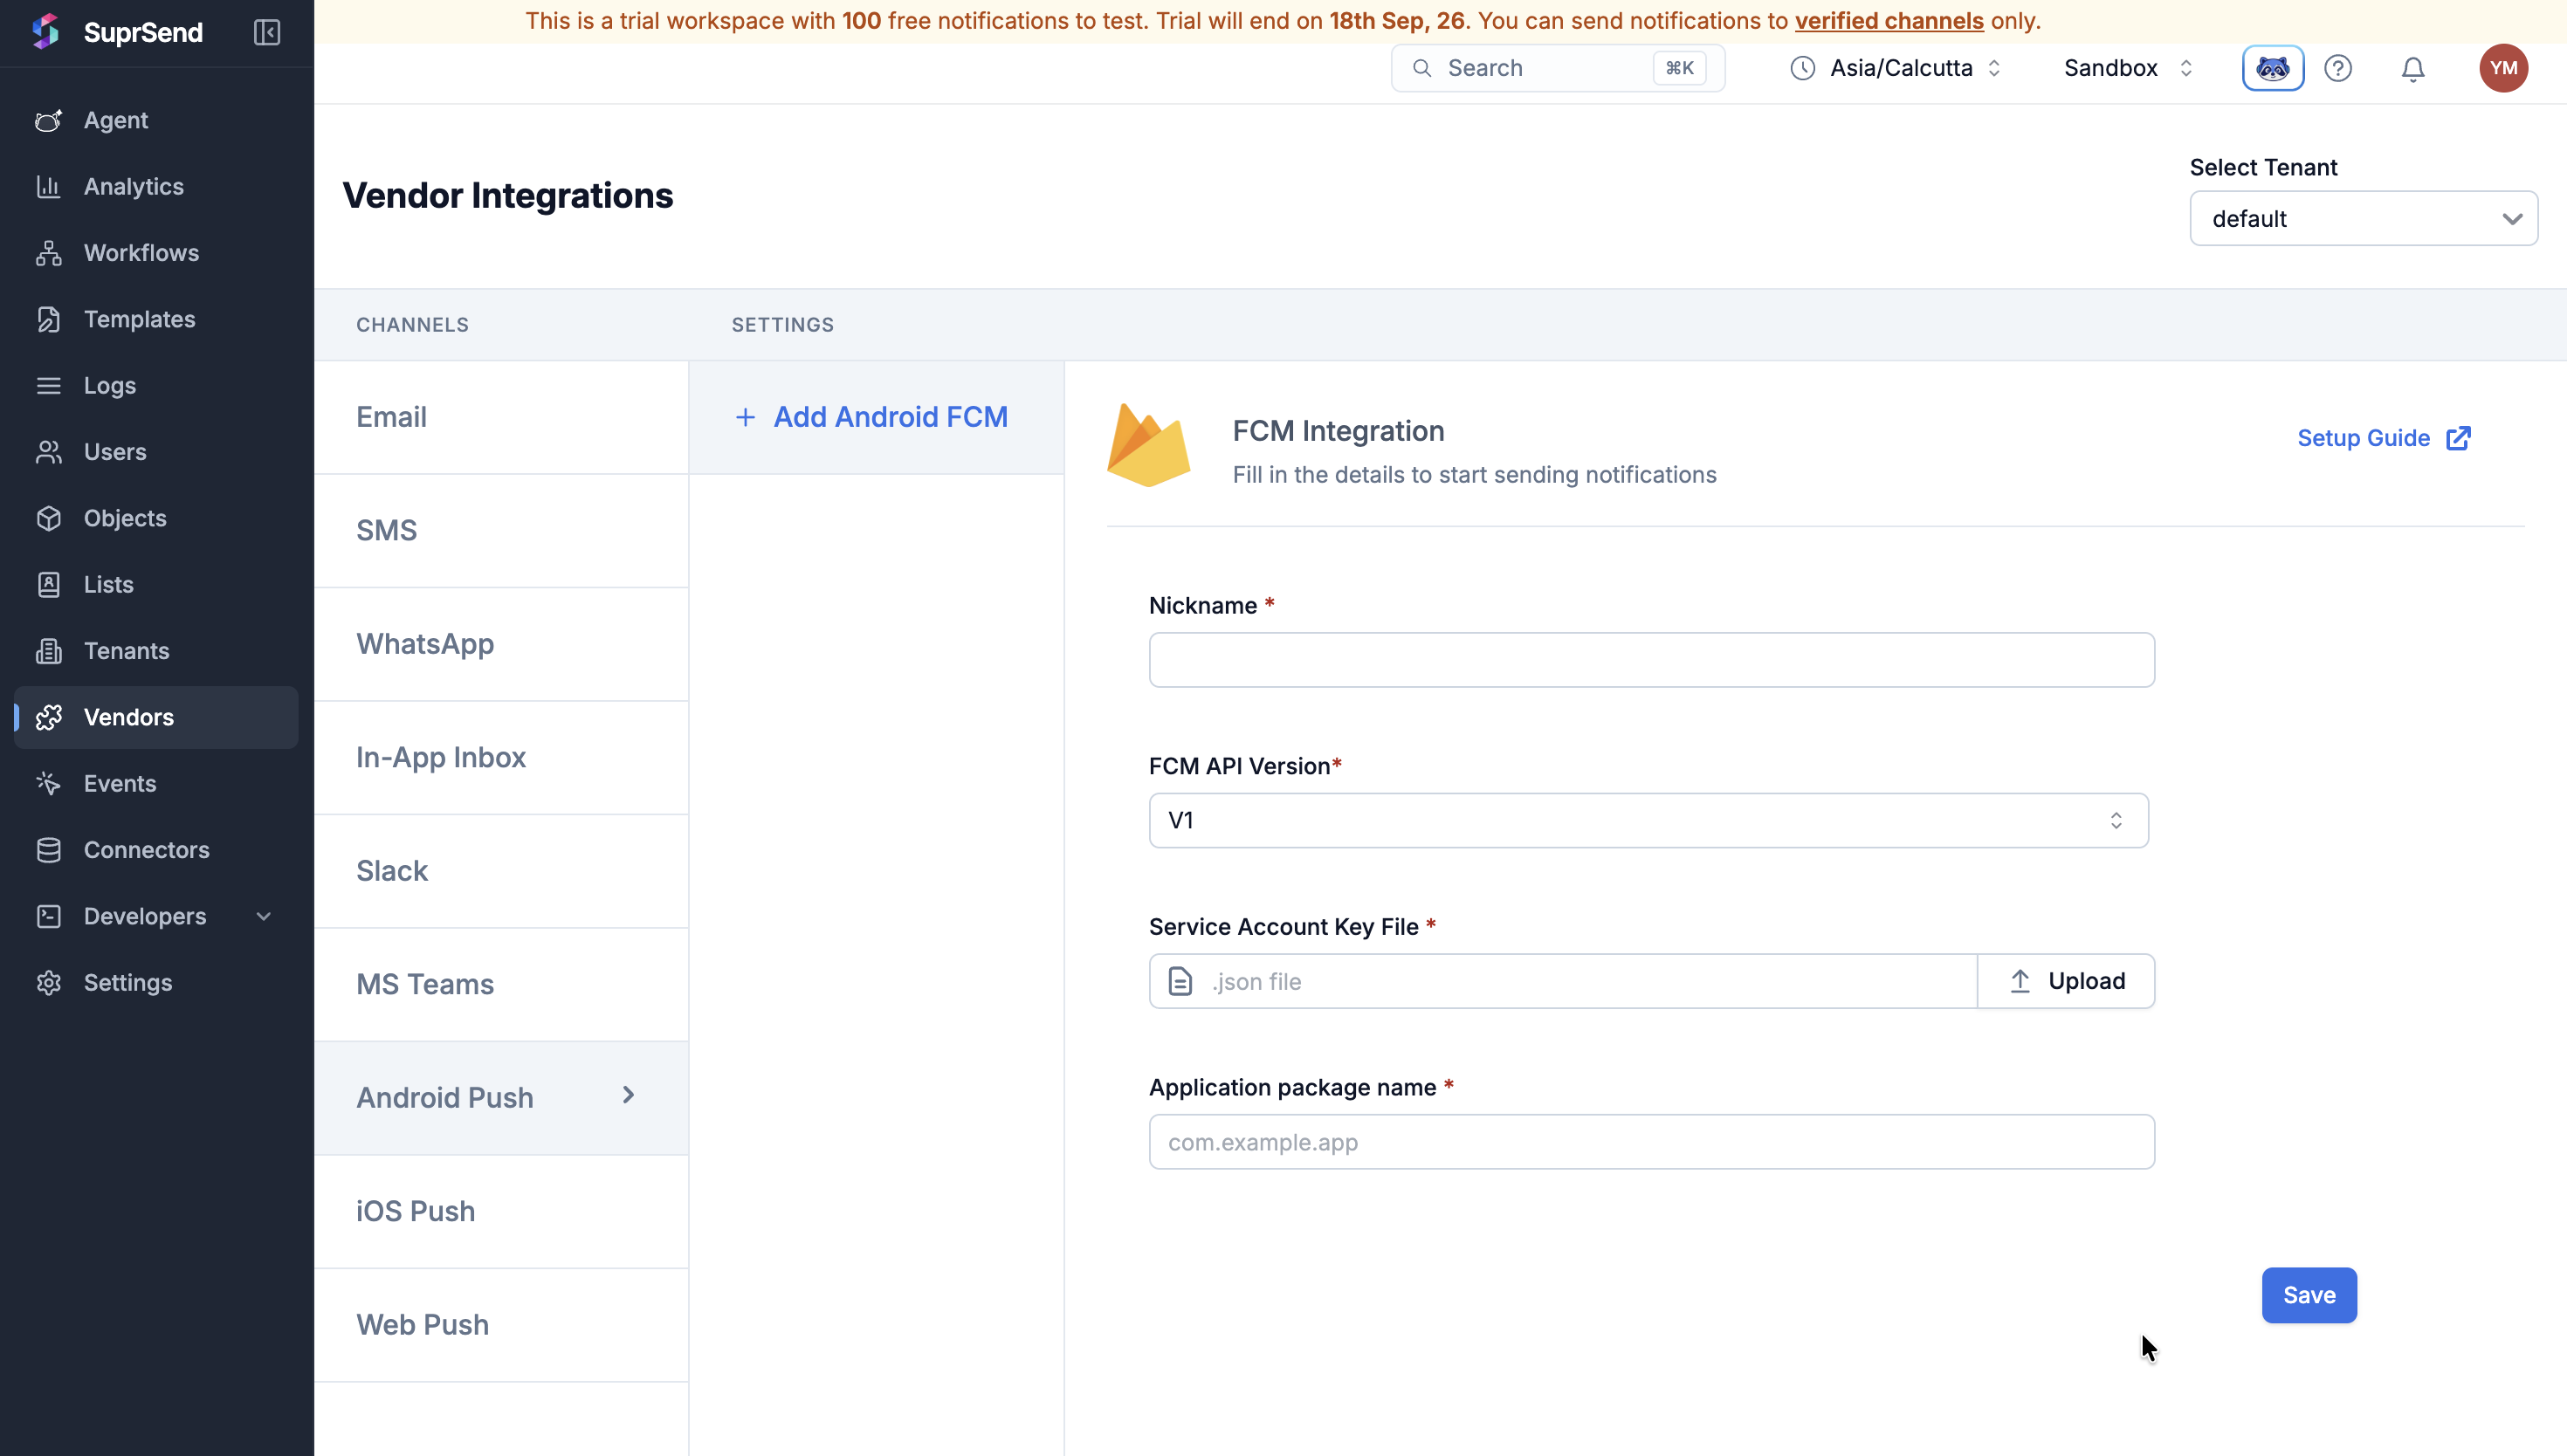
Task: Open the raccoon assistant icon
Action: coord(2273,68)
